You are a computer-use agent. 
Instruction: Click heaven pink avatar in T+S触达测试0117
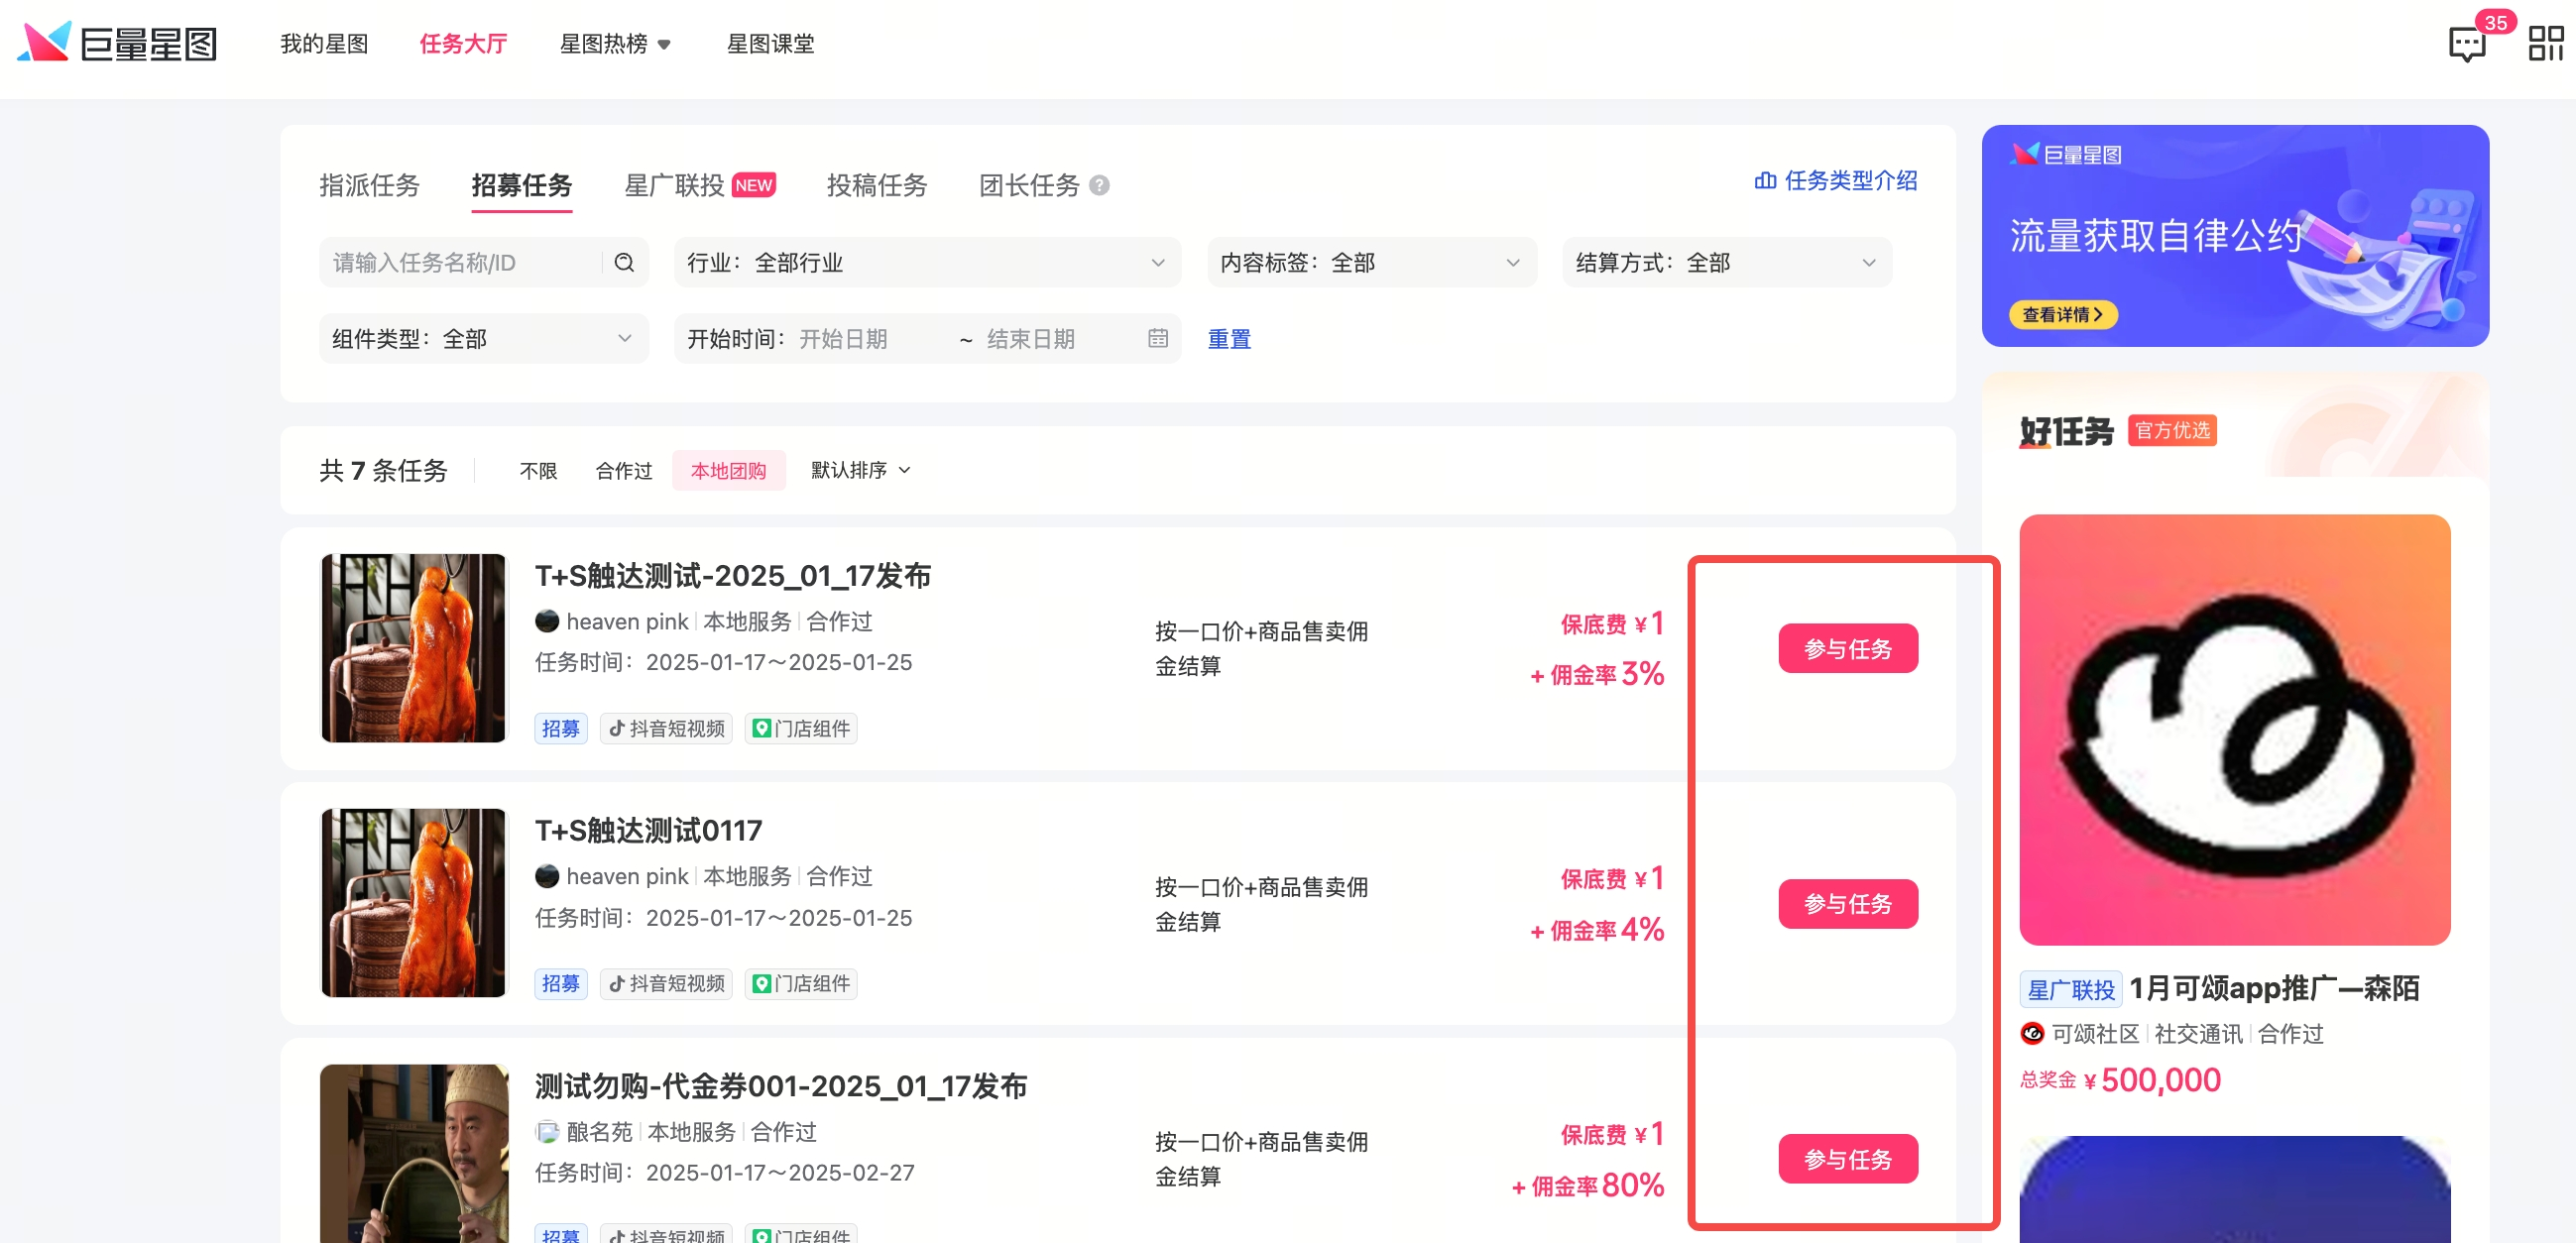(547, 876)
